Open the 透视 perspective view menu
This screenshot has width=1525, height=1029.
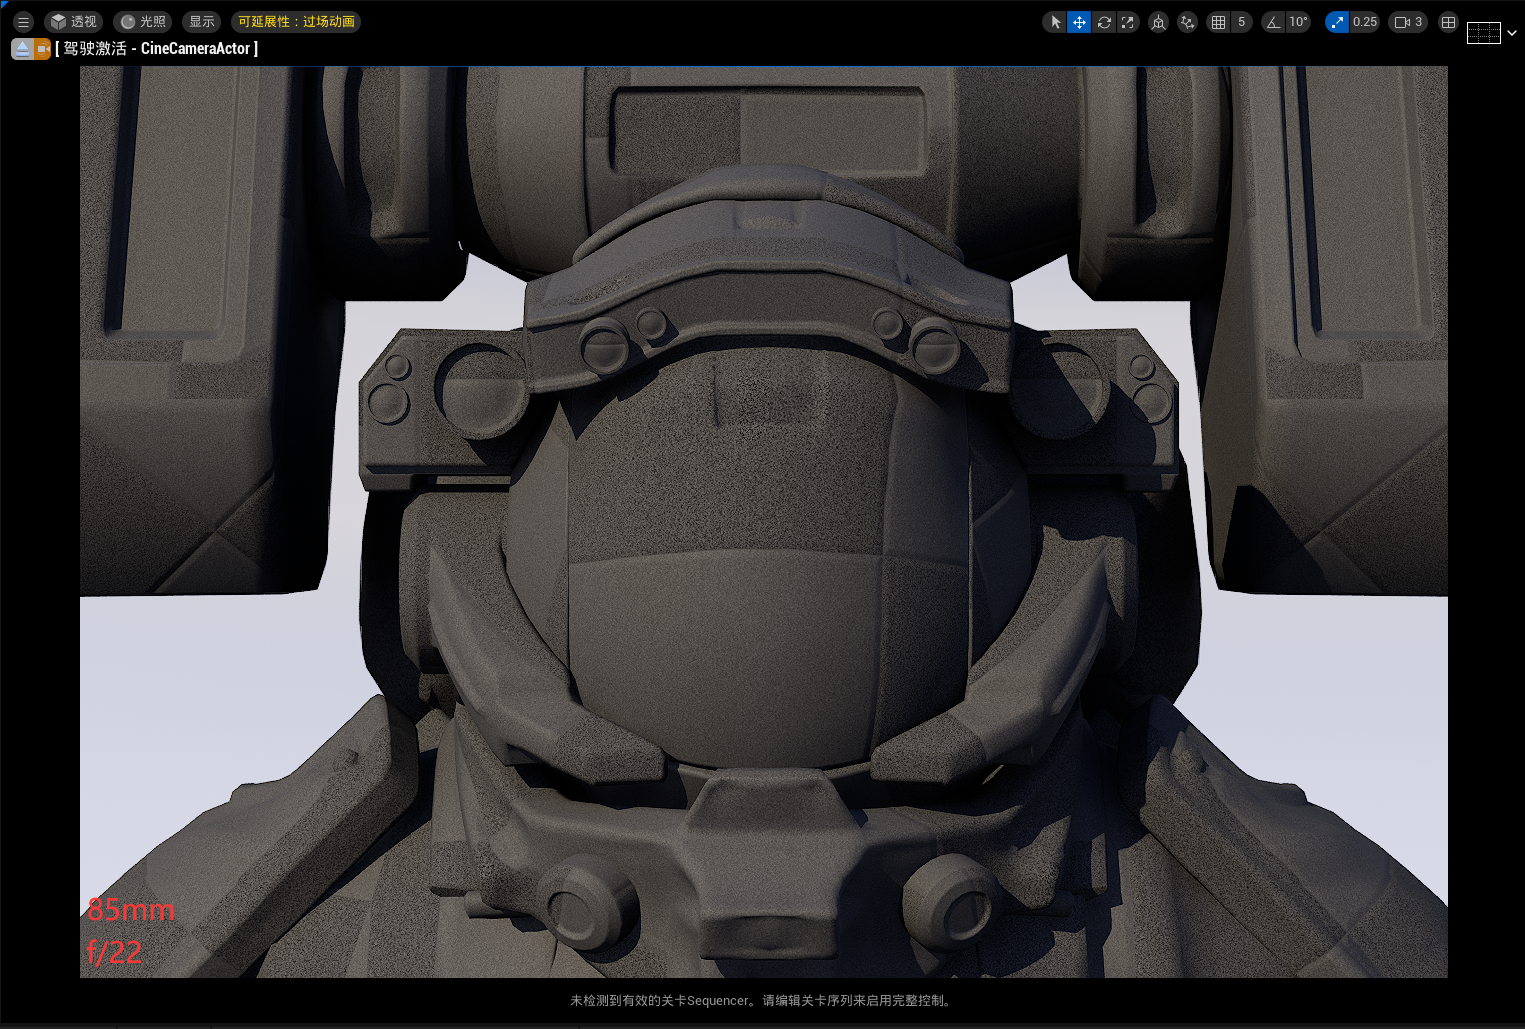[74, 22]
